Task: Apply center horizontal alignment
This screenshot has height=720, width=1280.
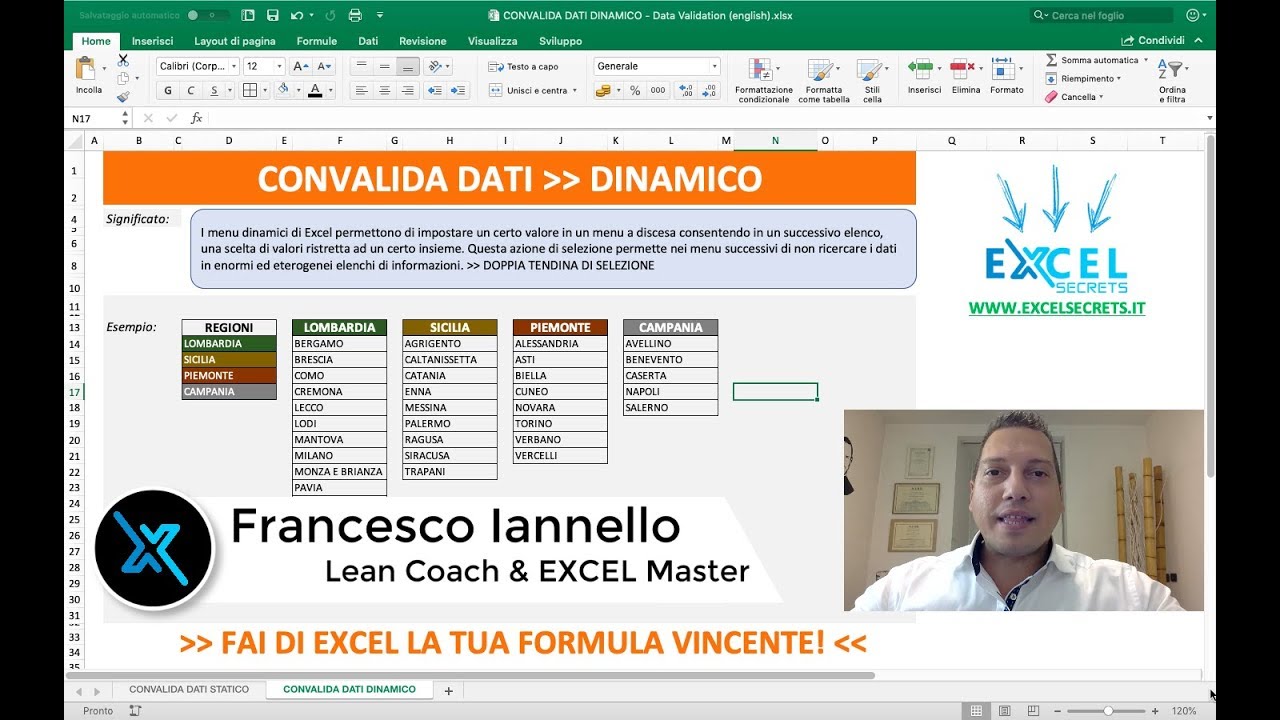Action: click(384, 90)
